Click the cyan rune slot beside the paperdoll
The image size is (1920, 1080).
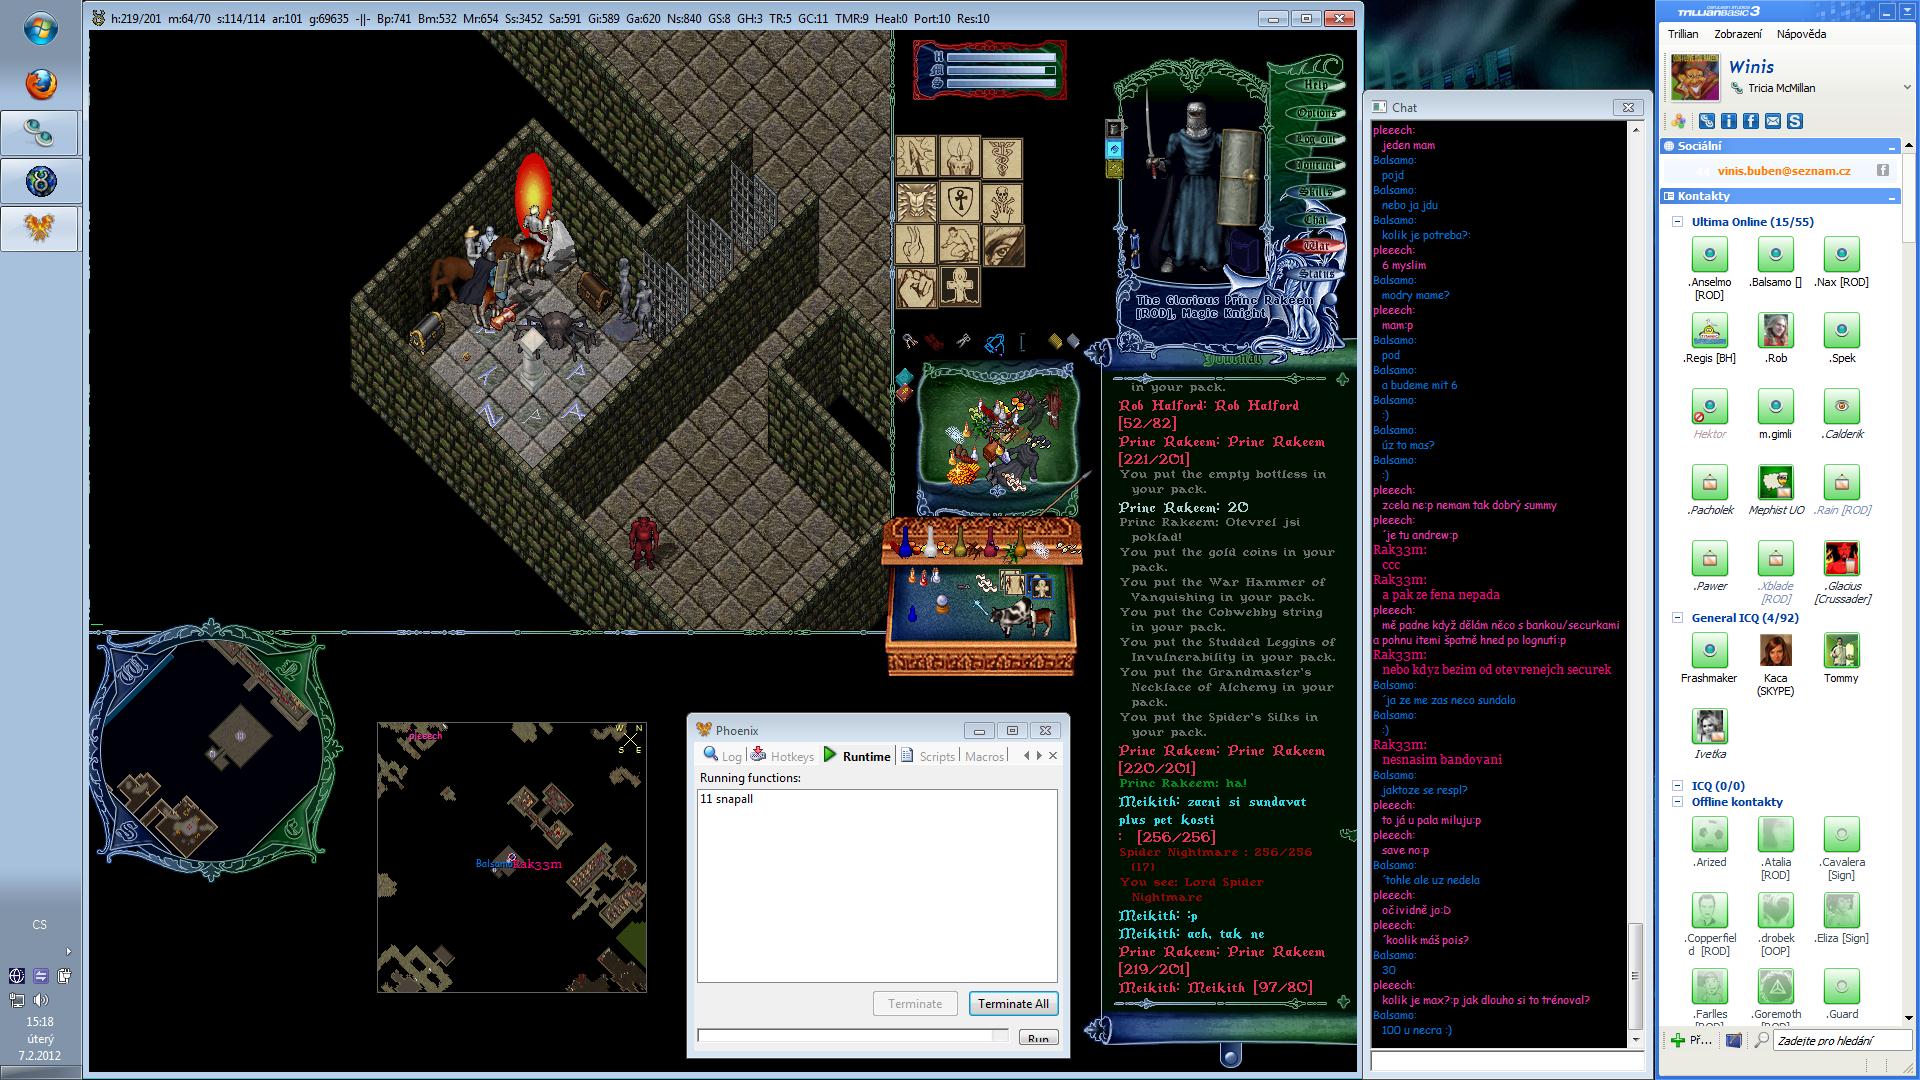1114,149
